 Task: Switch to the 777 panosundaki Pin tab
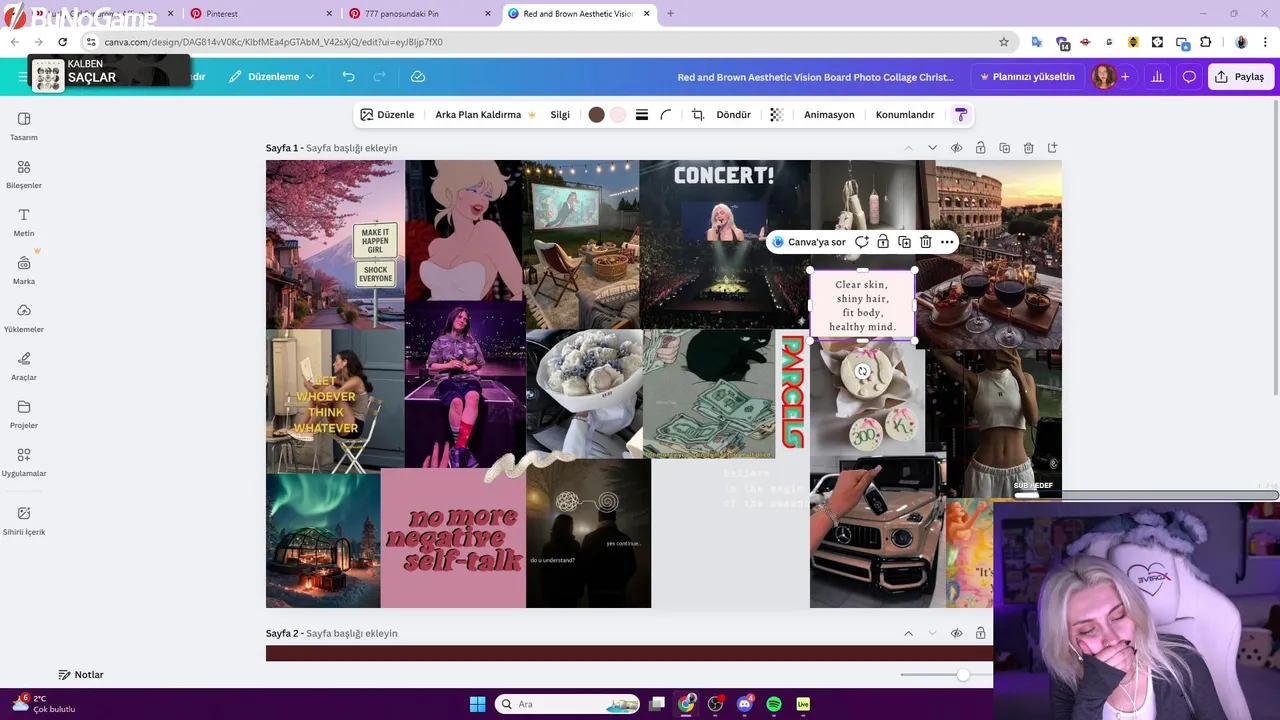(420, 14)
